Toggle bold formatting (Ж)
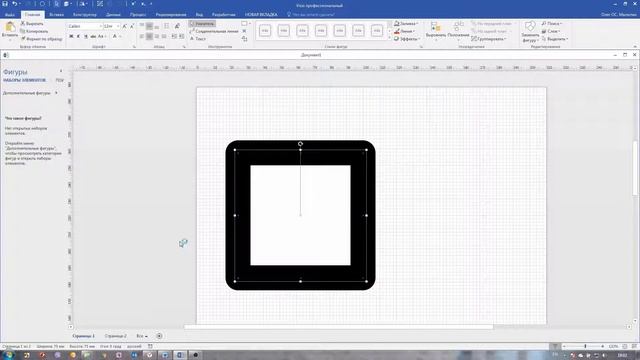The width and height of the screenshot is (640, 360). (x=71, y=36)
